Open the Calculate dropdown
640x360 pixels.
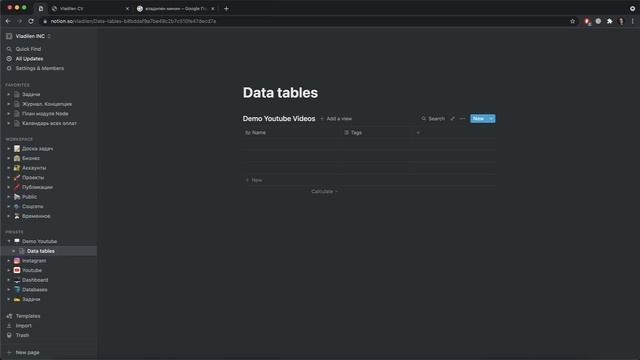coord(324,191)
